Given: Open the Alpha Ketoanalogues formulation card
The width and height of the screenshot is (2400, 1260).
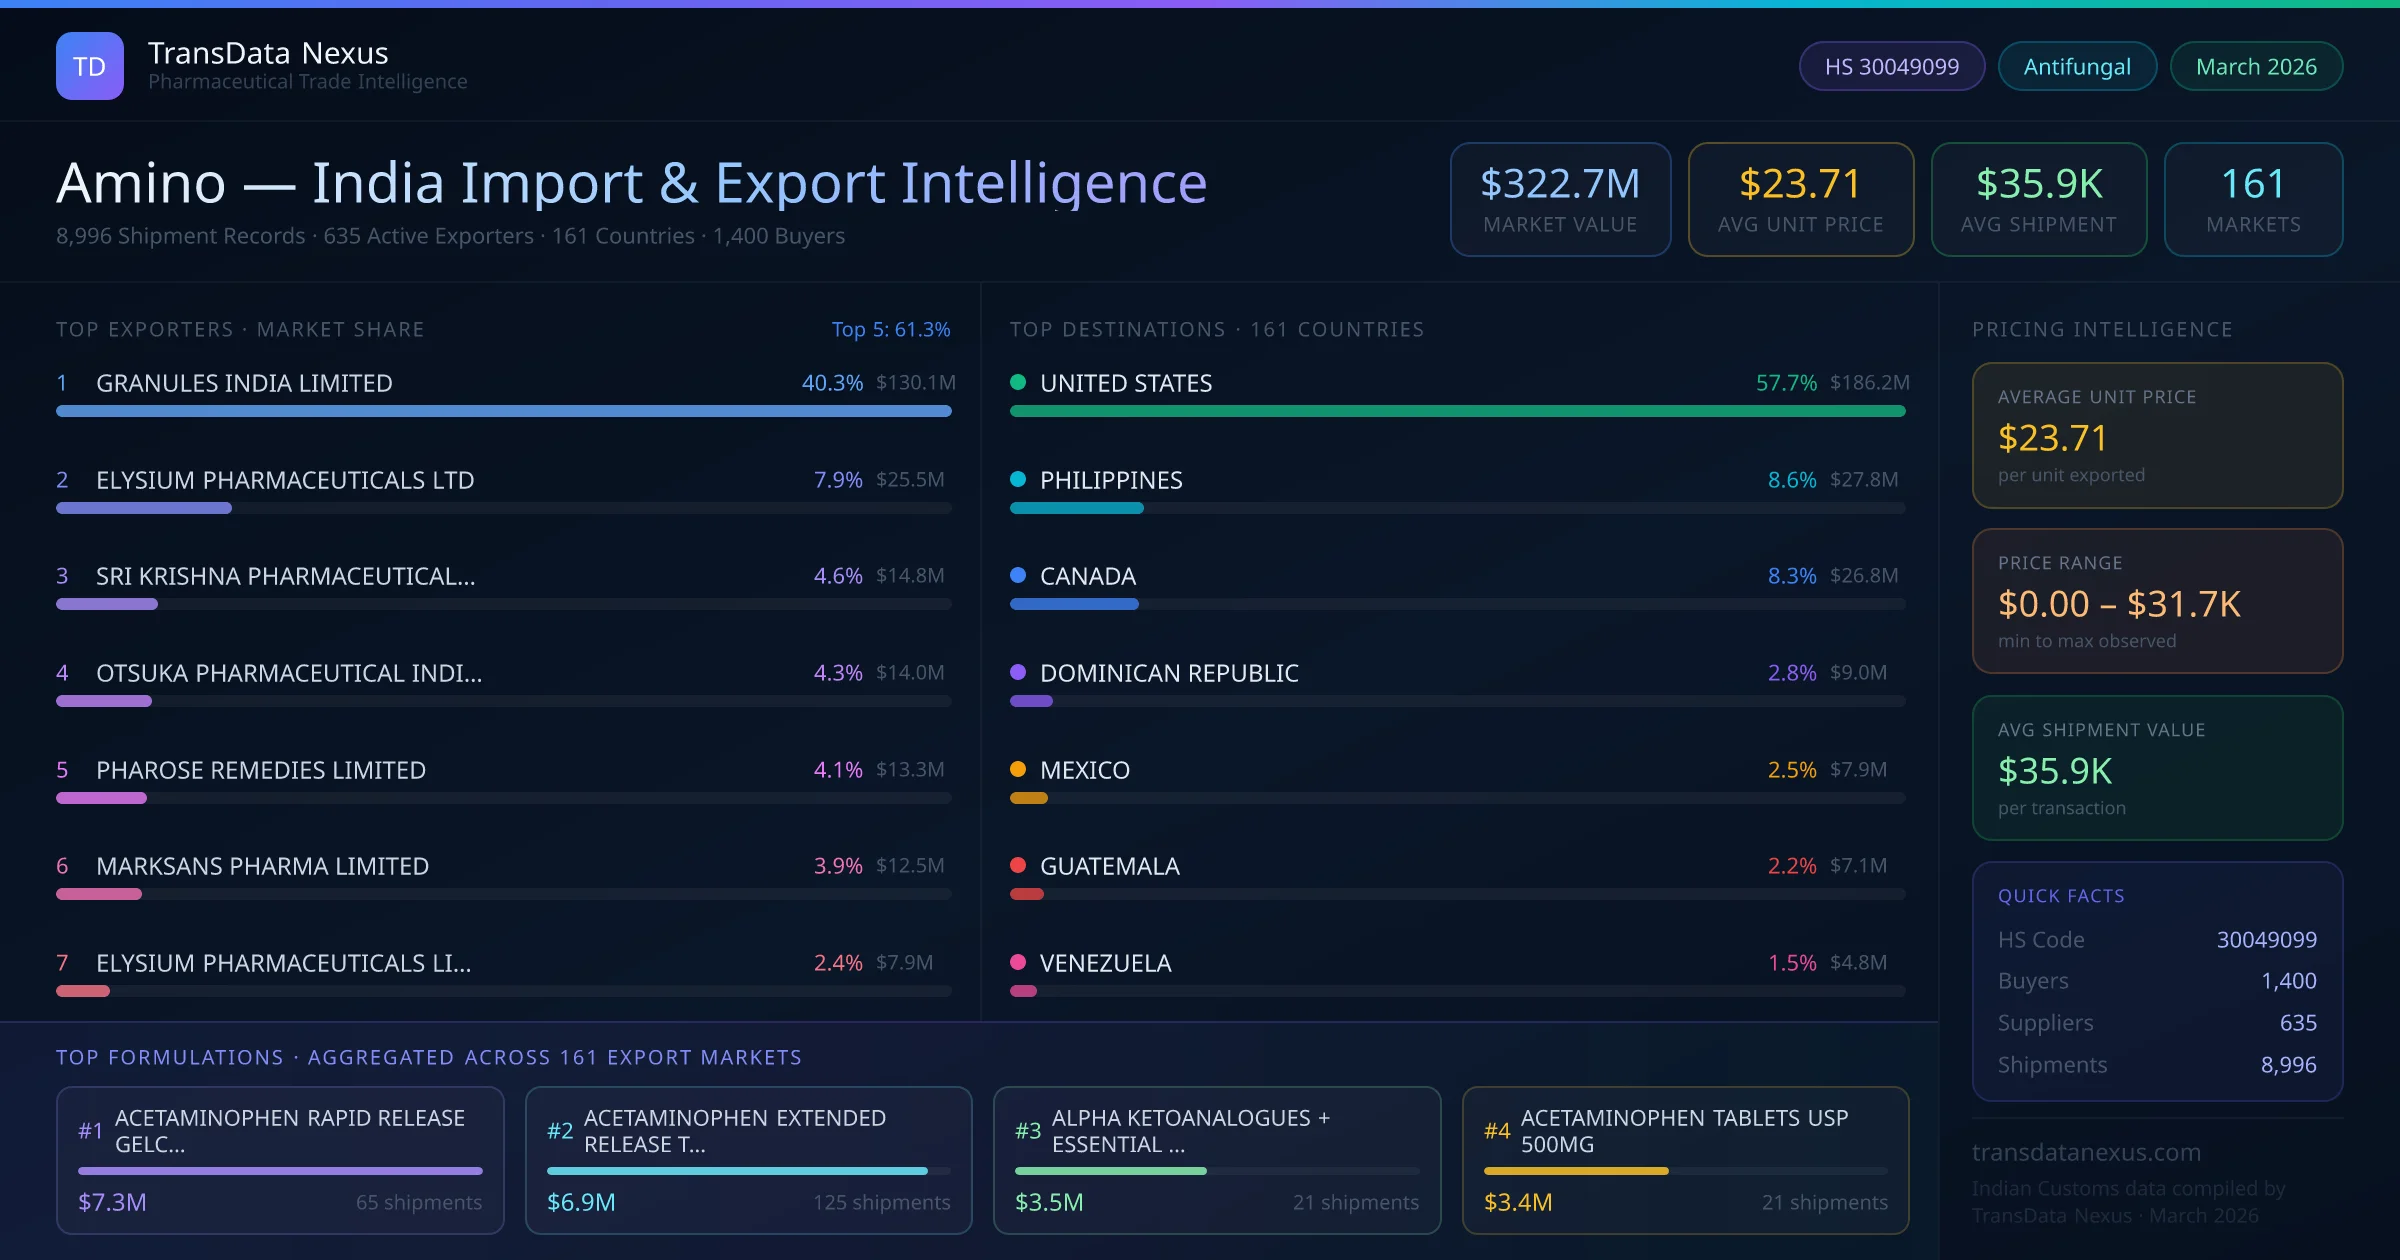Looking at the screenshot, I should click(x=1216, y=1160).
